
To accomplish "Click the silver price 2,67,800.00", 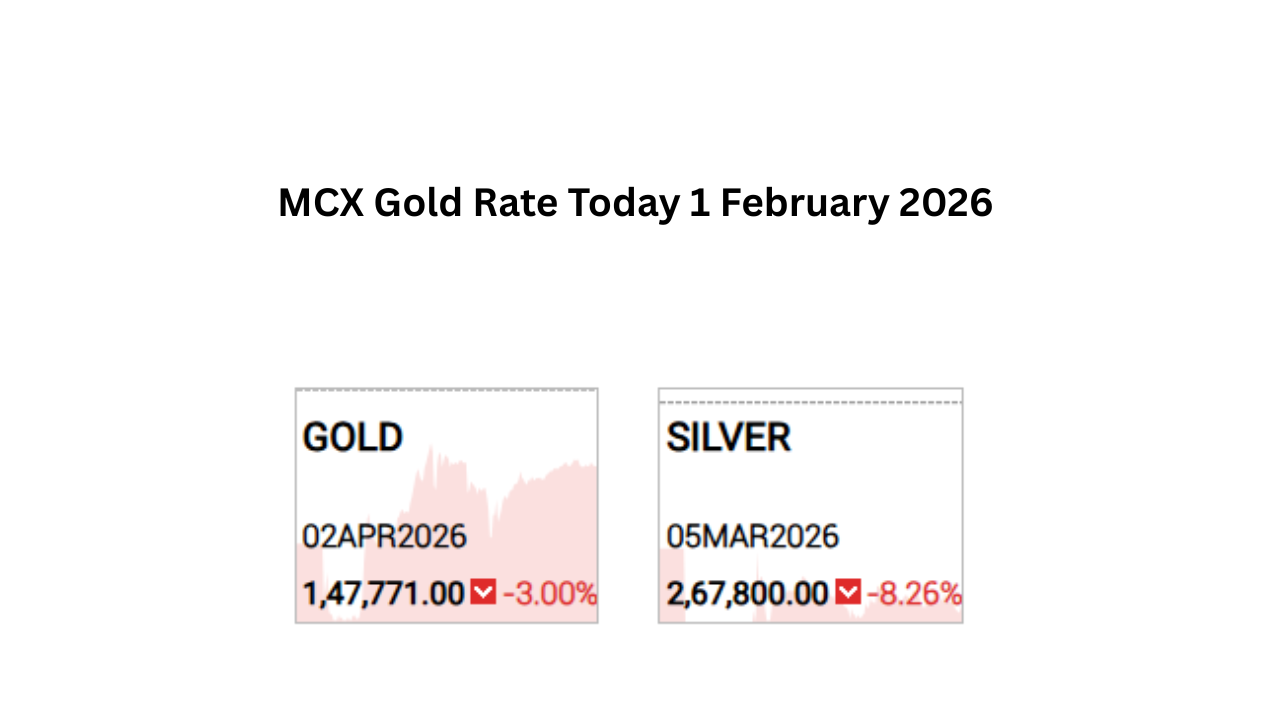I will point(747,594).
